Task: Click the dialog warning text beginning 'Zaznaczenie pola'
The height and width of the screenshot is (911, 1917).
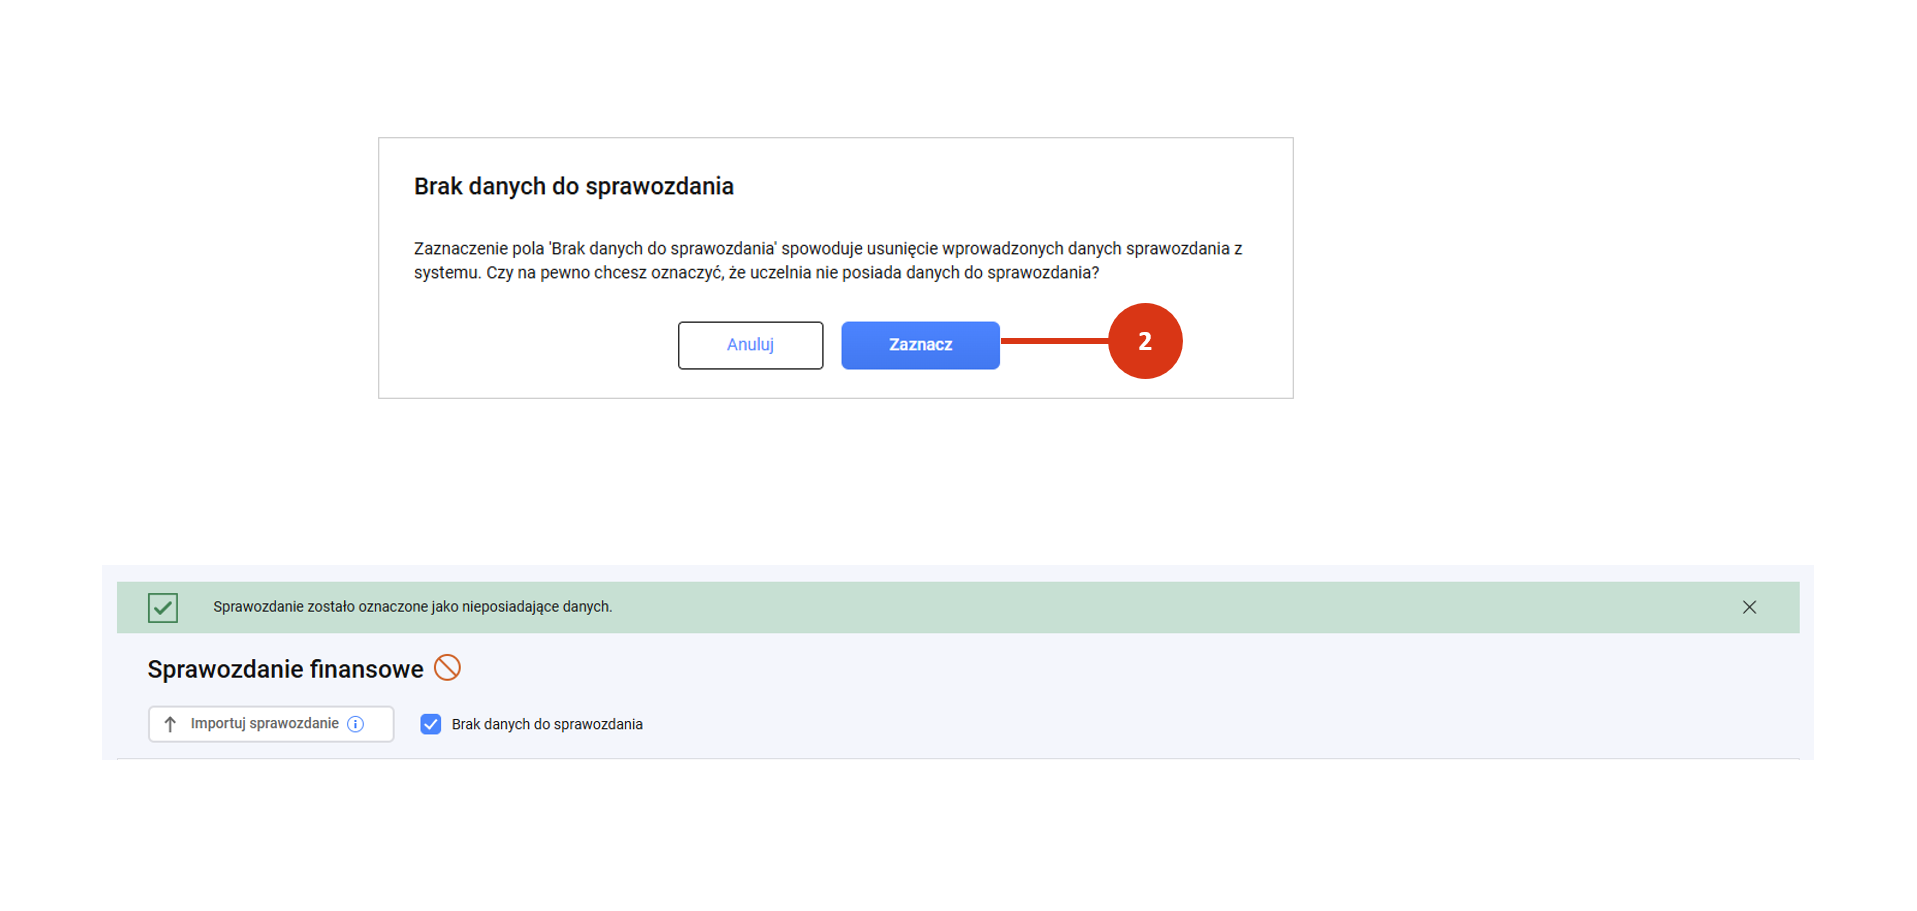Action: [x=828, y=260]
